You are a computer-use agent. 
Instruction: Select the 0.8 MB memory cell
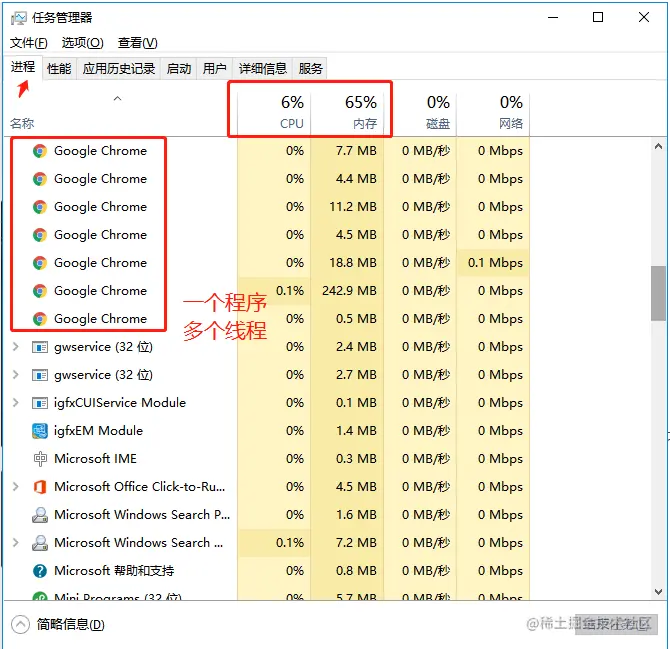pos(347,571)
